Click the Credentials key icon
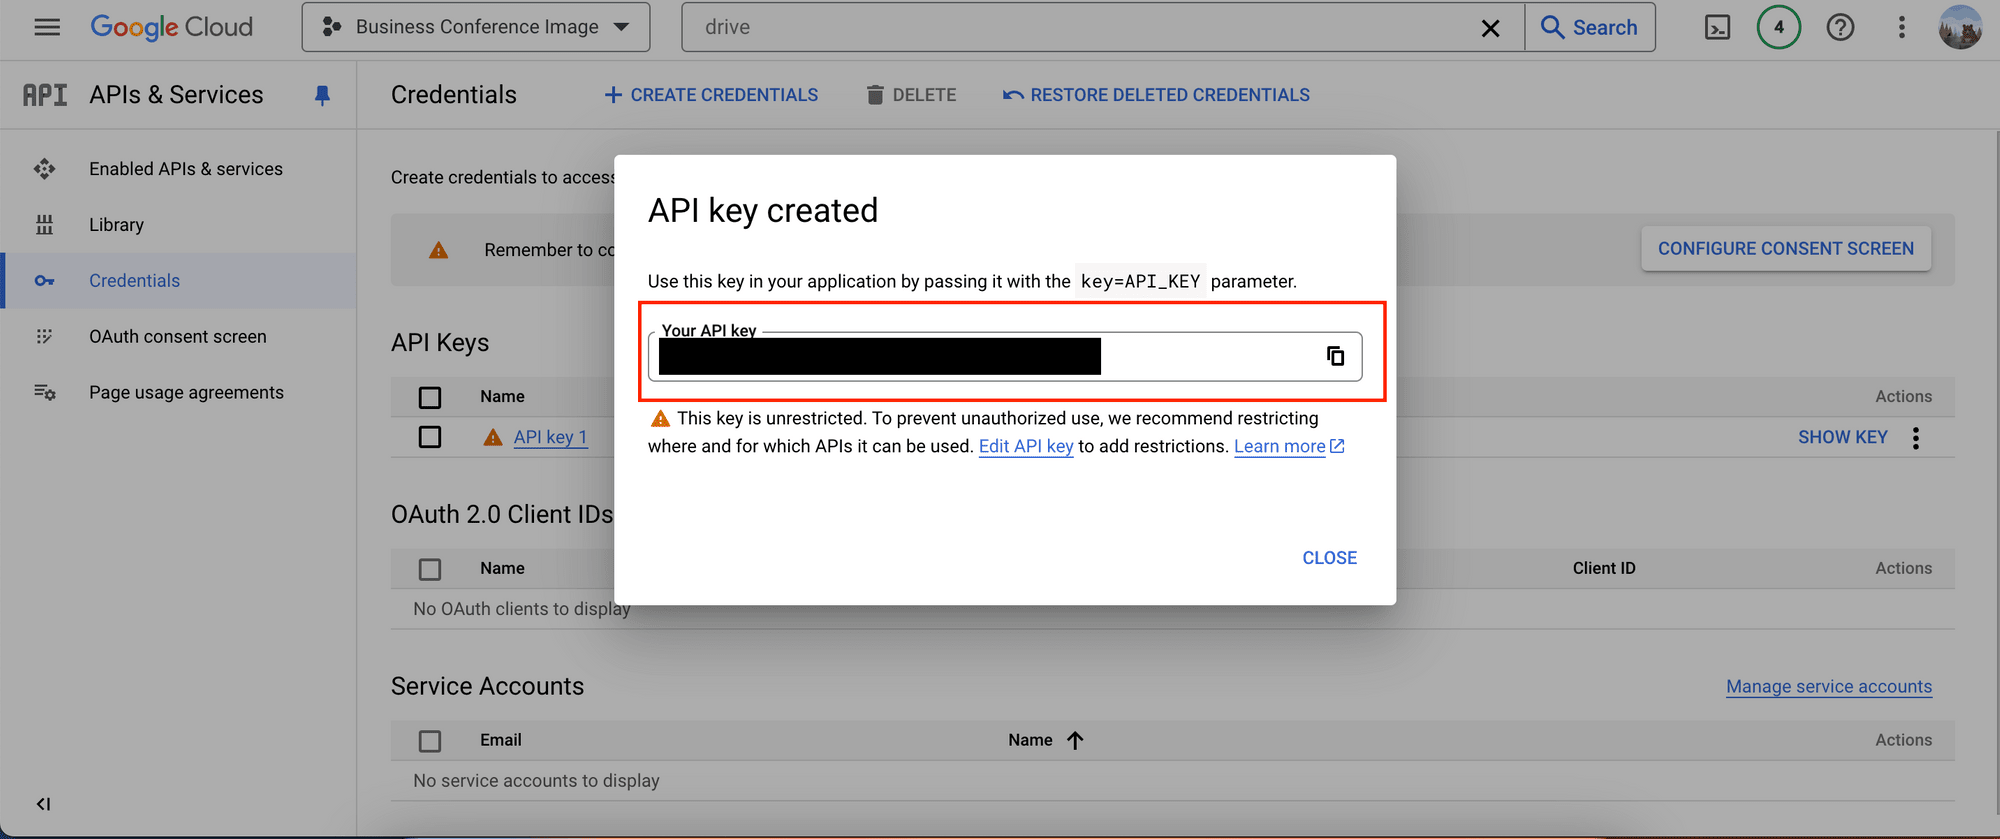The width and height of the screenshot is (2000, 839). pos(44,281)
